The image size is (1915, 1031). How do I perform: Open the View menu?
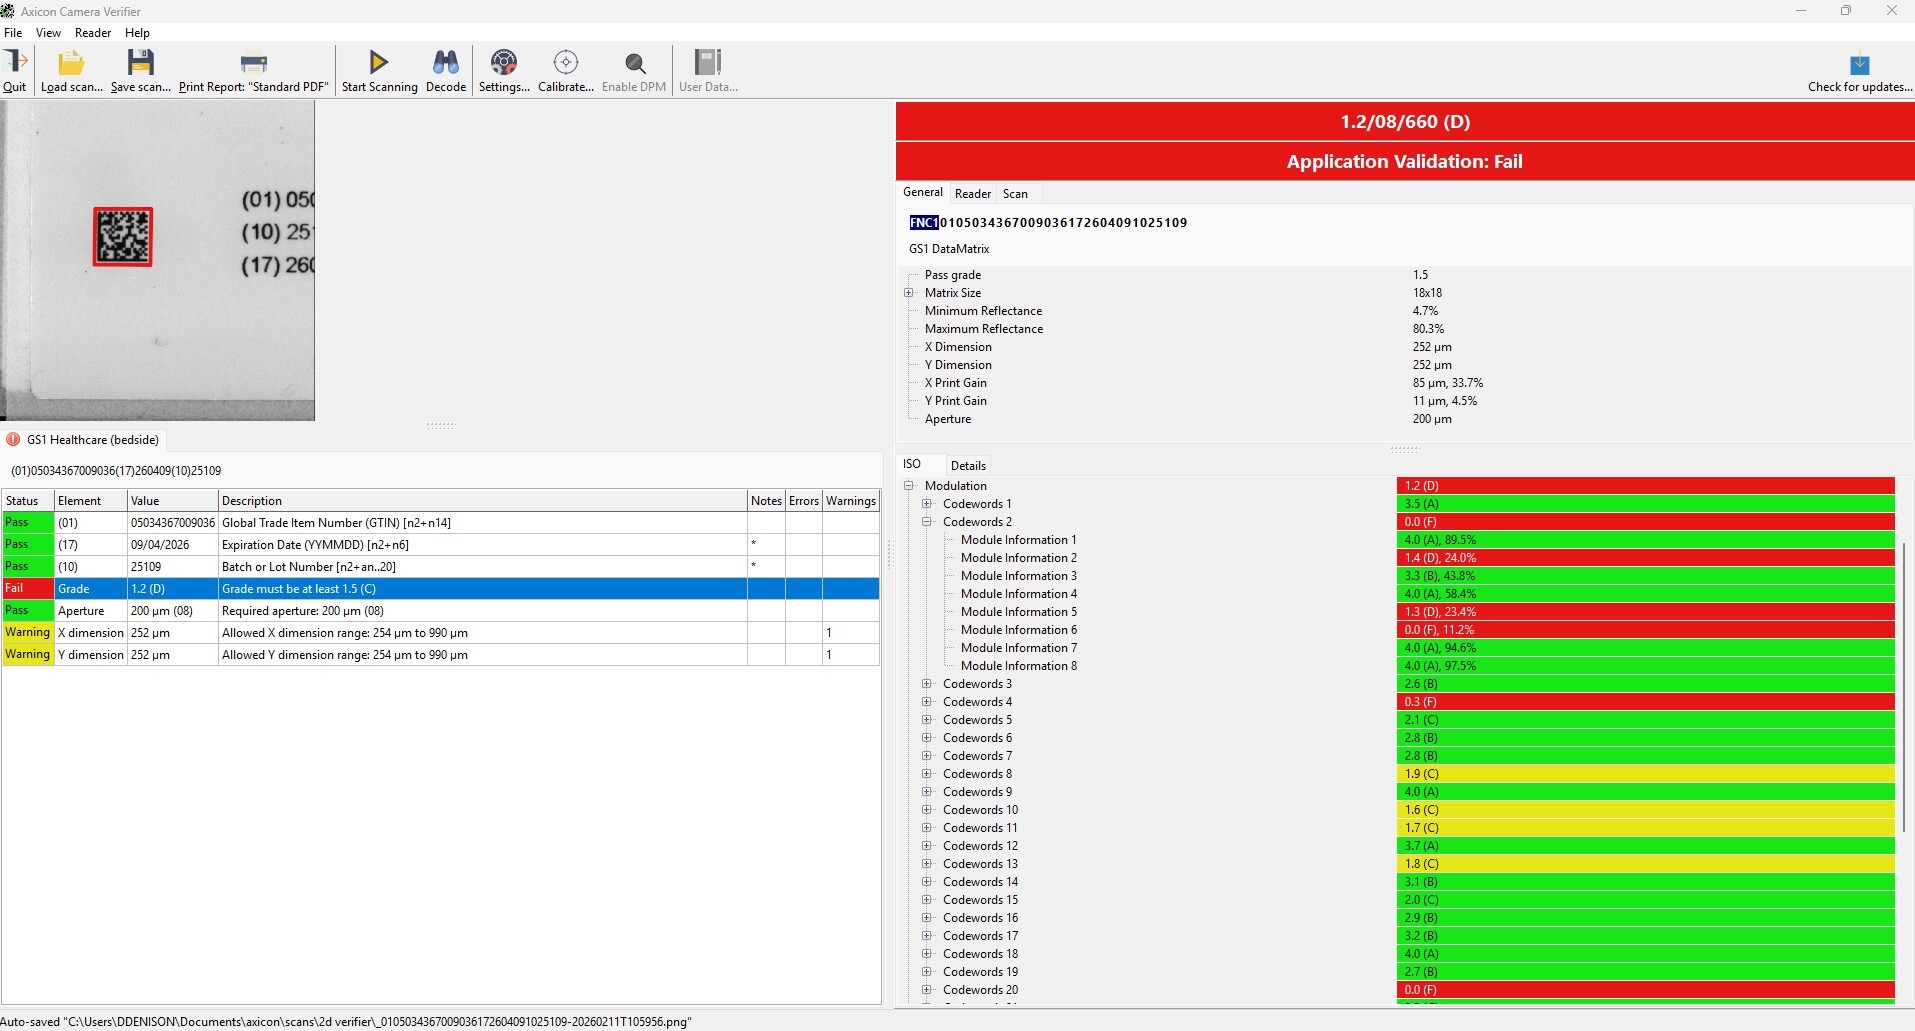[48, 33]
